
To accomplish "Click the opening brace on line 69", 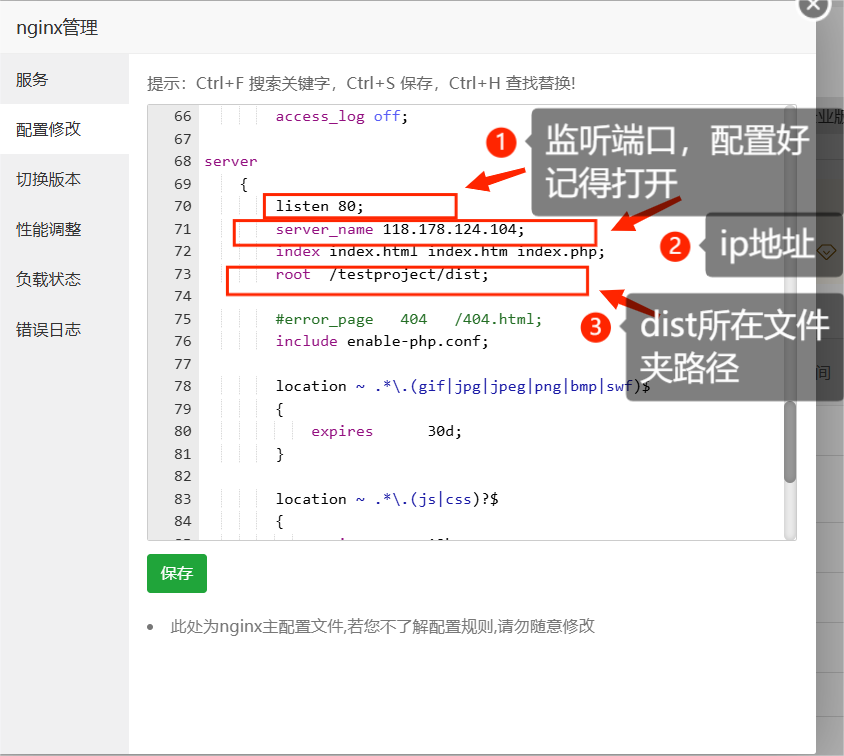I will pyautogui.click(x=244, y=184).
